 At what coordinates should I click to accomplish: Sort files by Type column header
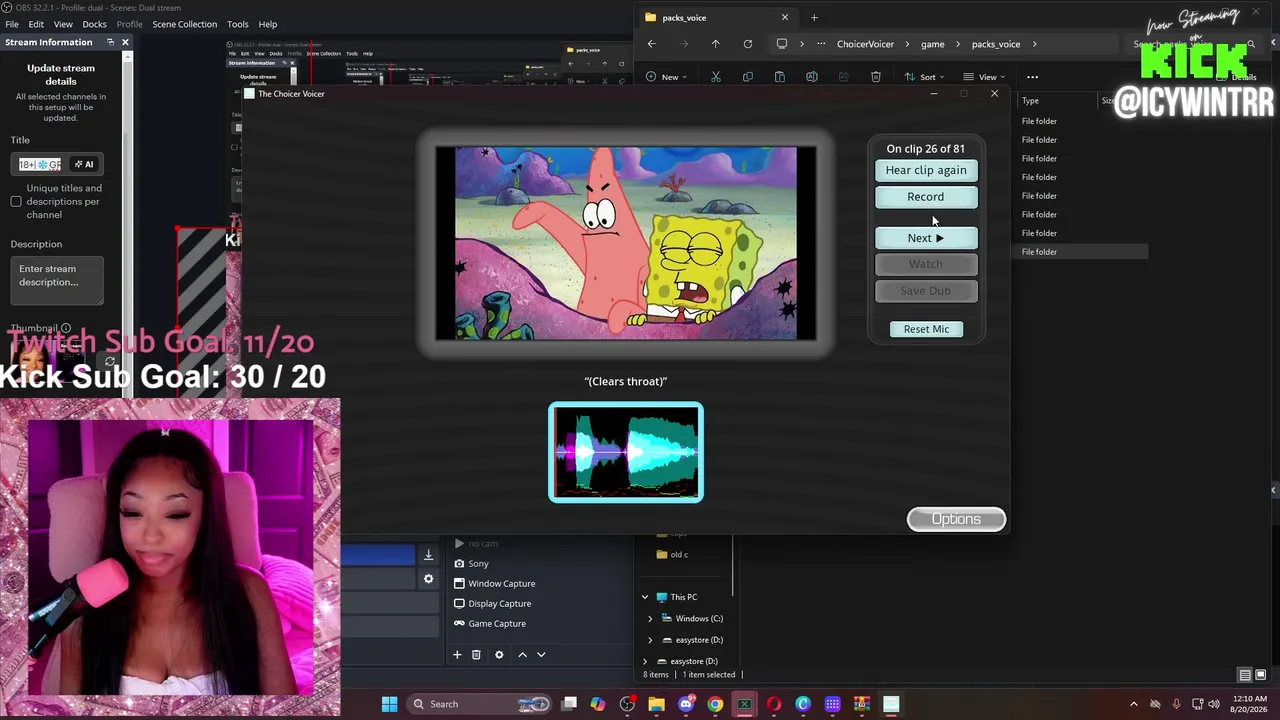(x=1030, y=101)
